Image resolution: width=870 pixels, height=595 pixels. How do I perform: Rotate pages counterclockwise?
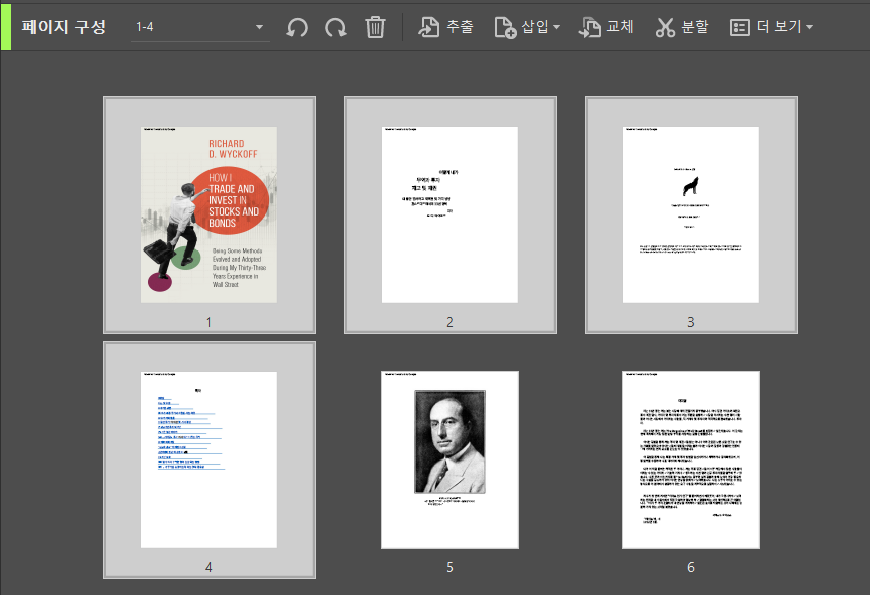tap(297, 27)
